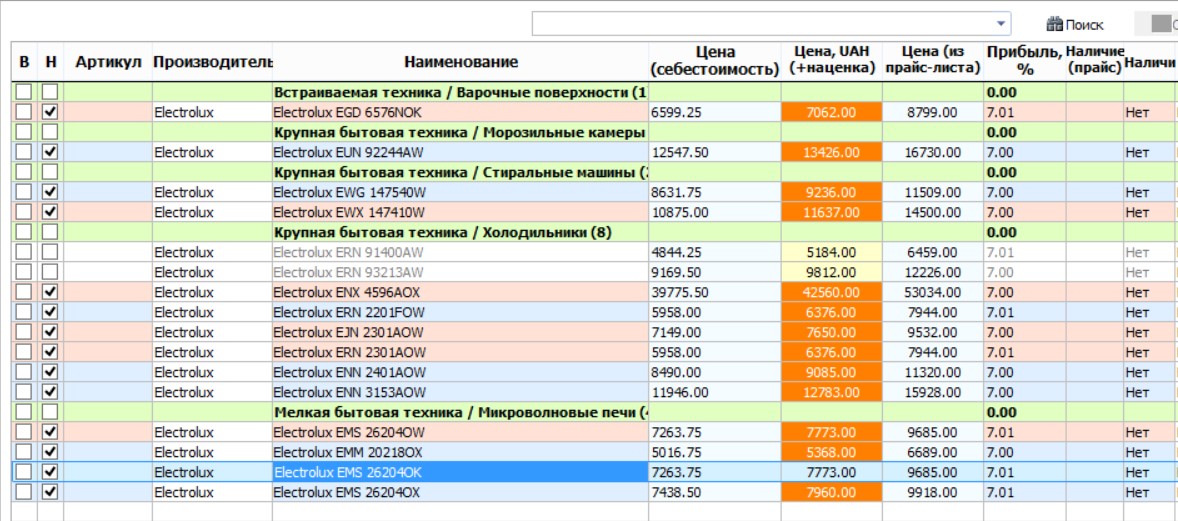Click orange markup price 42560.00
The height and width of the screenshot is (521, 1178).
pyautogui.click(x=832, y=292)
